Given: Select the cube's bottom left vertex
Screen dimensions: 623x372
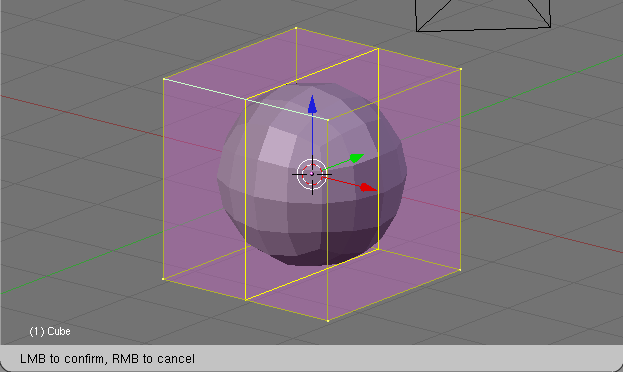Looking at the screenshot, I should pos(163,279).
